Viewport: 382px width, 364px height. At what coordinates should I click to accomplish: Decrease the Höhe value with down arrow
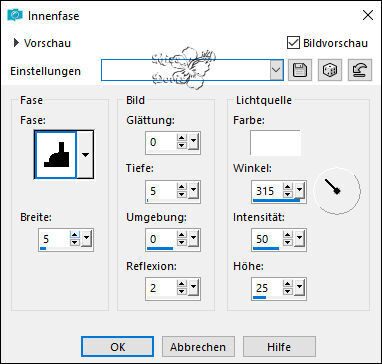[x=287, y=292]
